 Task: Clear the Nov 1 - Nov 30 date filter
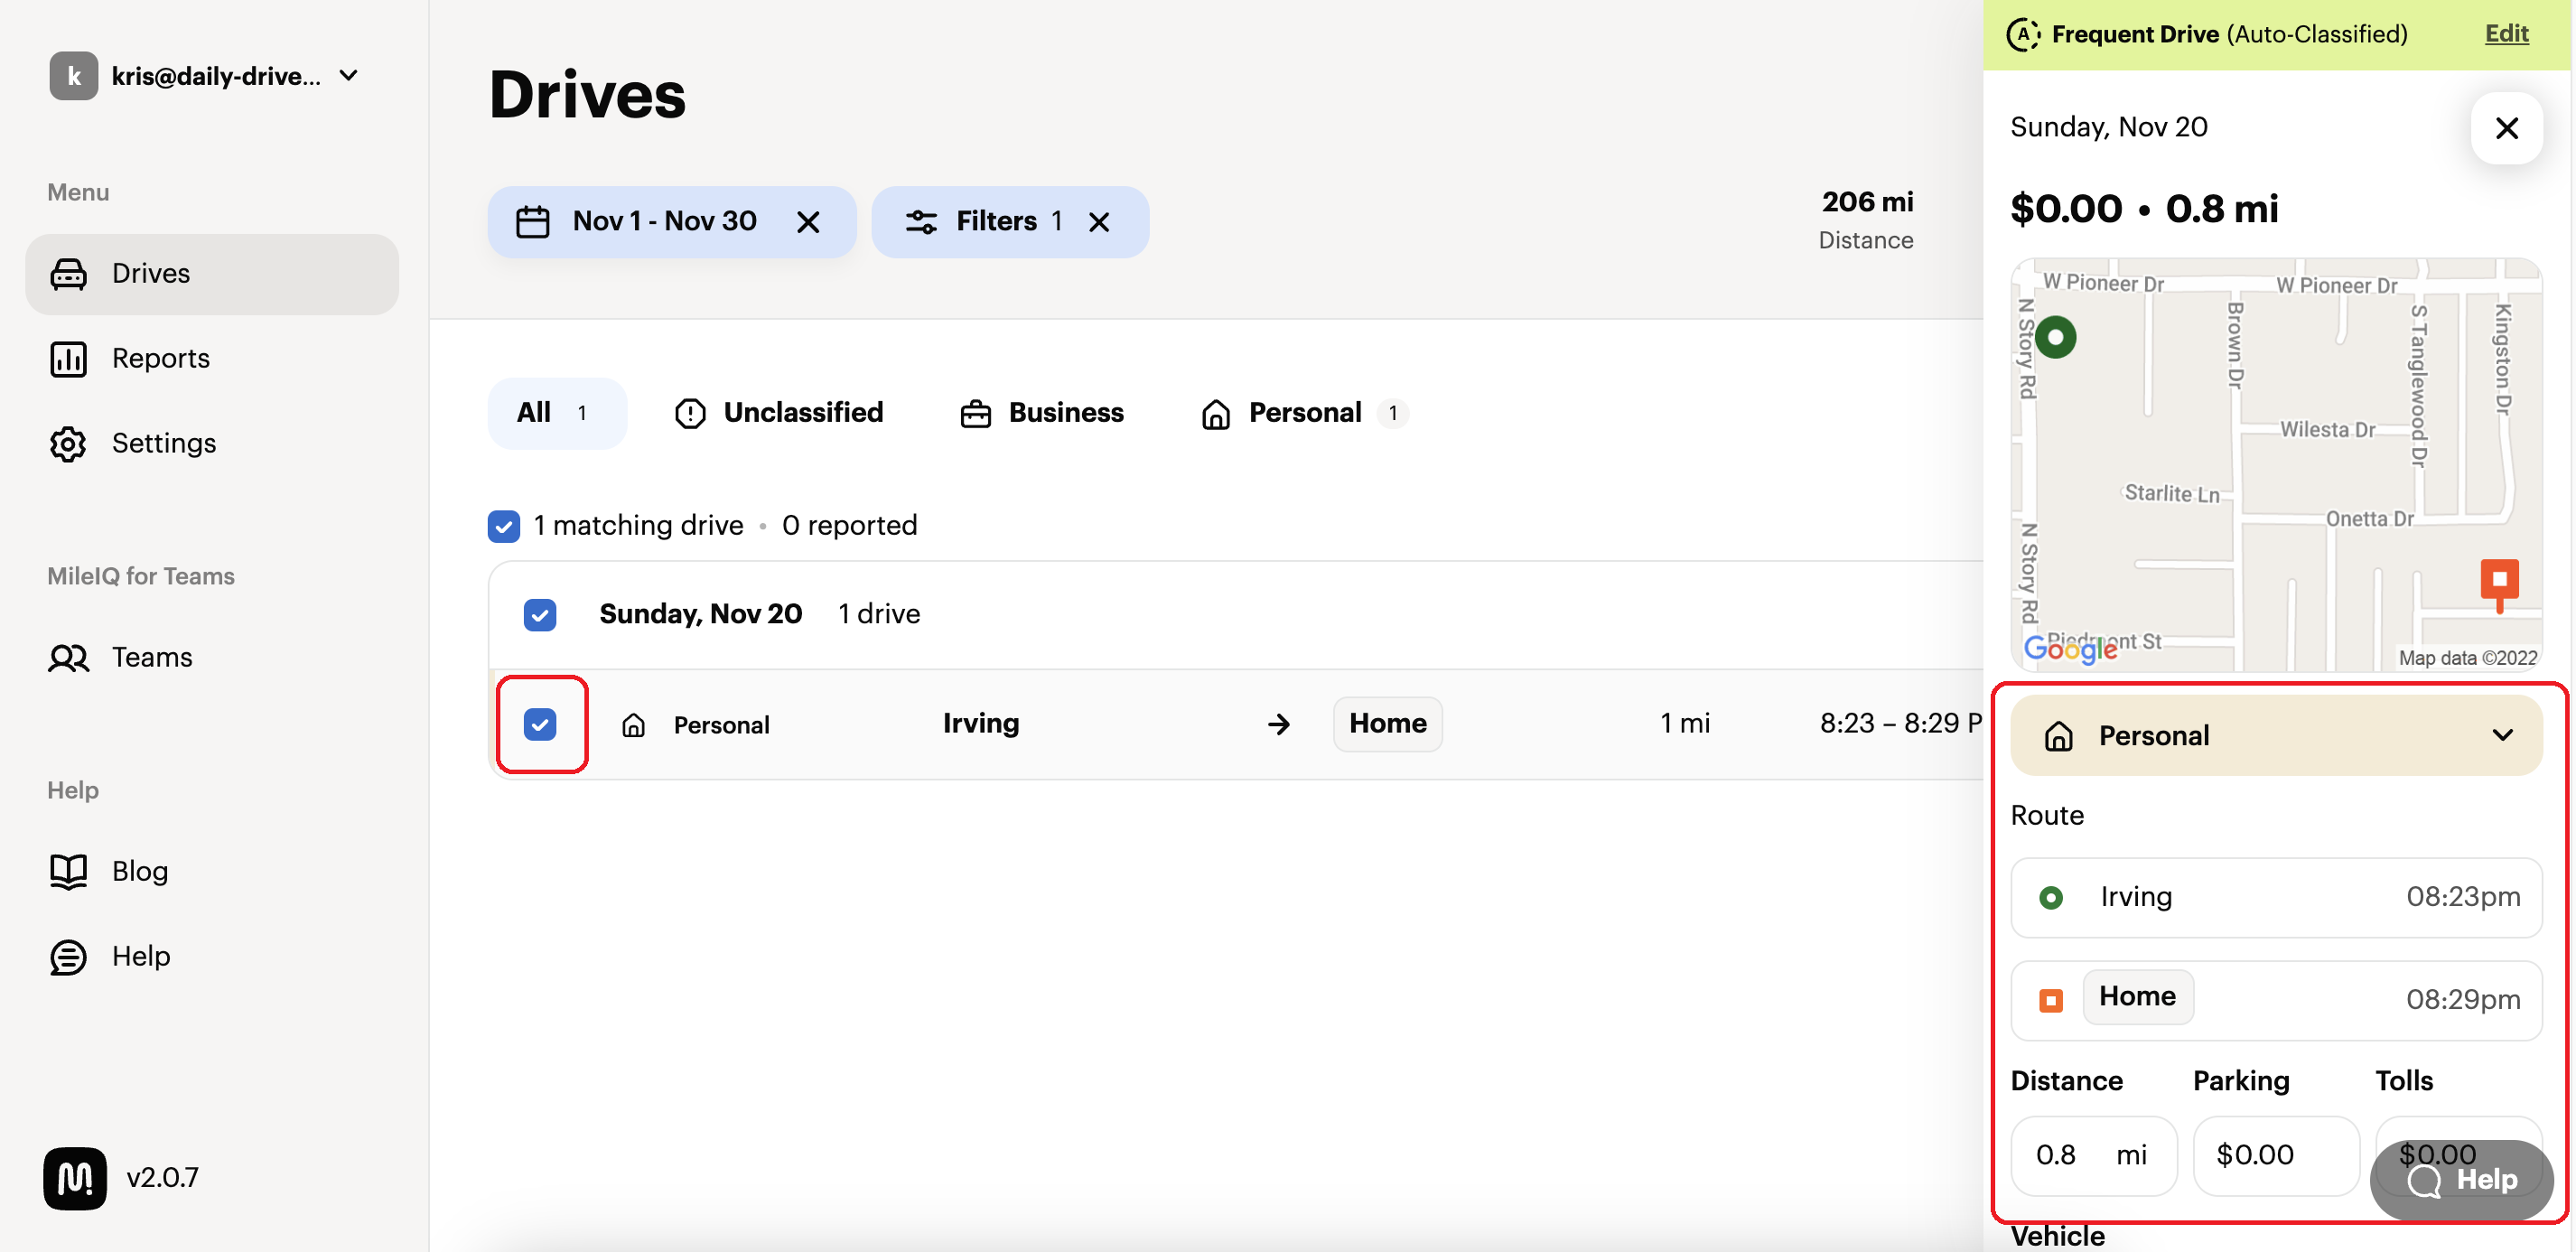[808, 222]
